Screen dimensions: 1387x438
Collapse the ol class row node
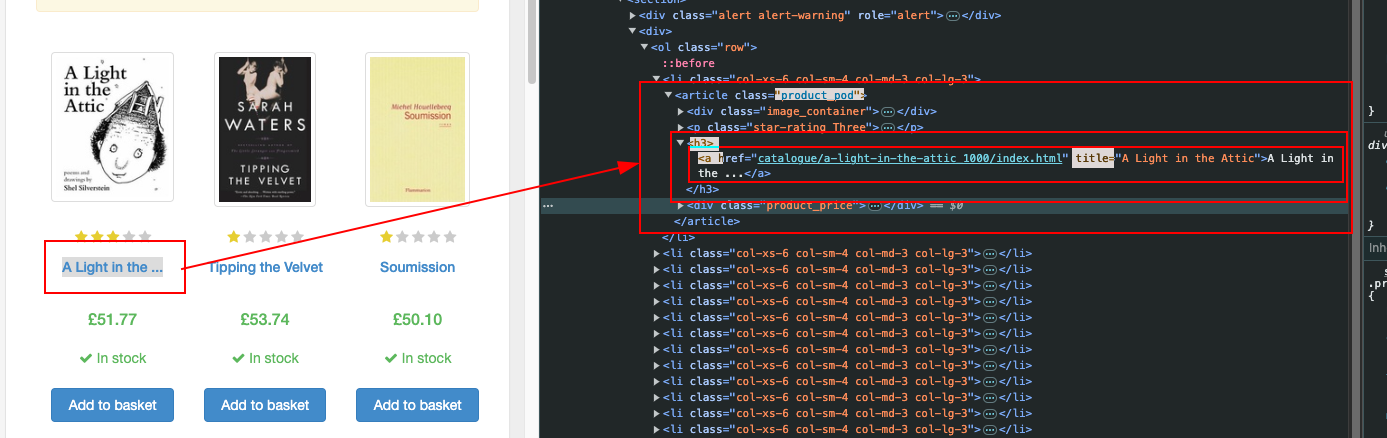645,47
